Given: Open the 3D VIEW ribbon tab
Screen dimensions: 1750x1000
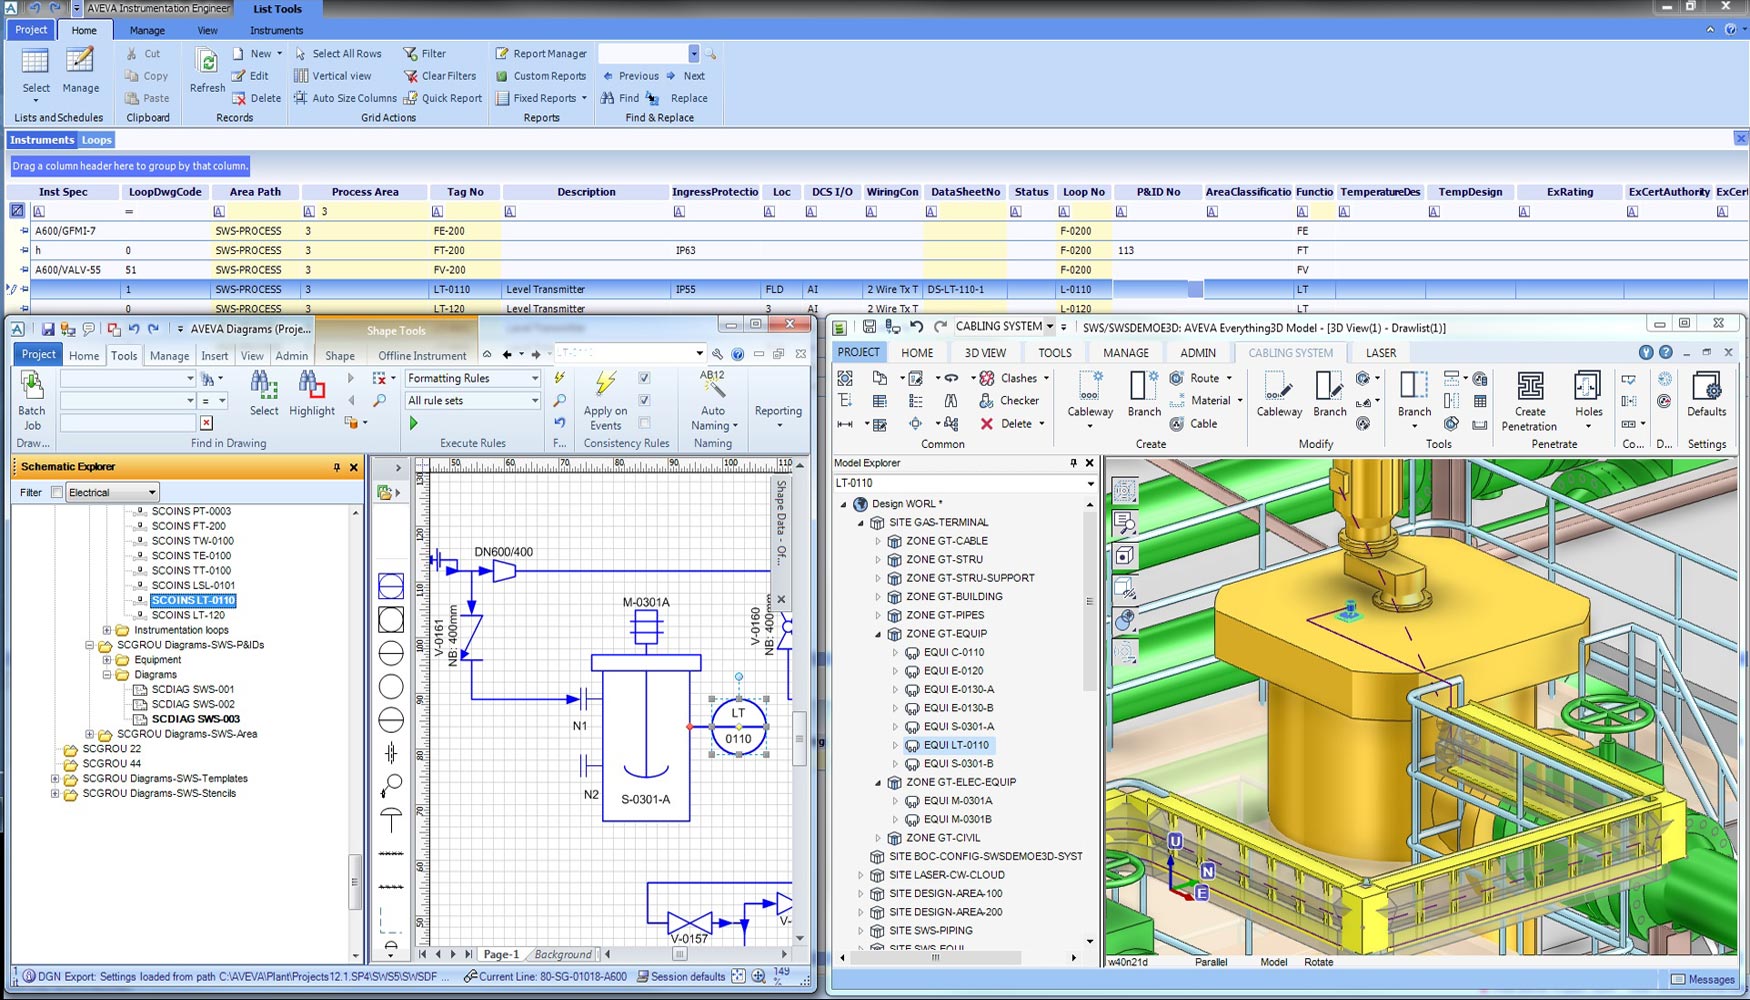Looking at the screenshot, I should [x=984, y=353].
